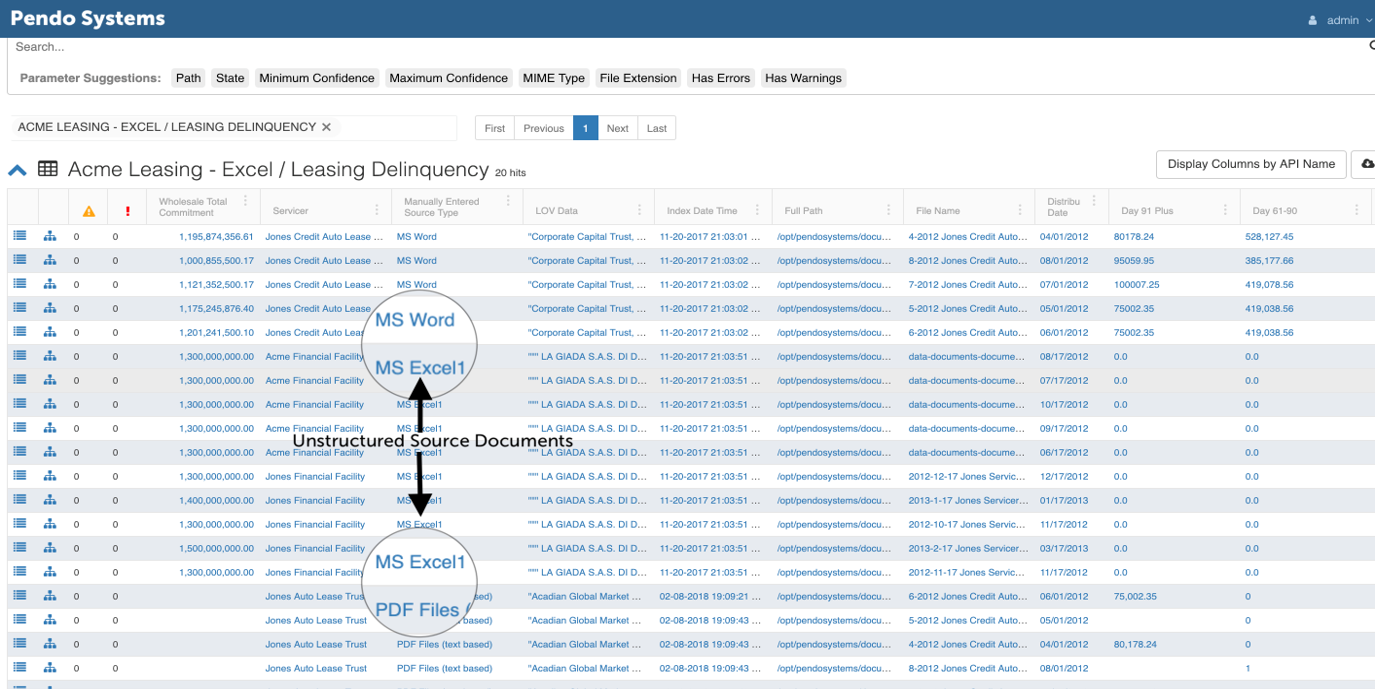The width and height of the screenshot is (1375, 689).
Task: Click the 528,127.45 Day 61-90 value
Action: click(1270, 237)
